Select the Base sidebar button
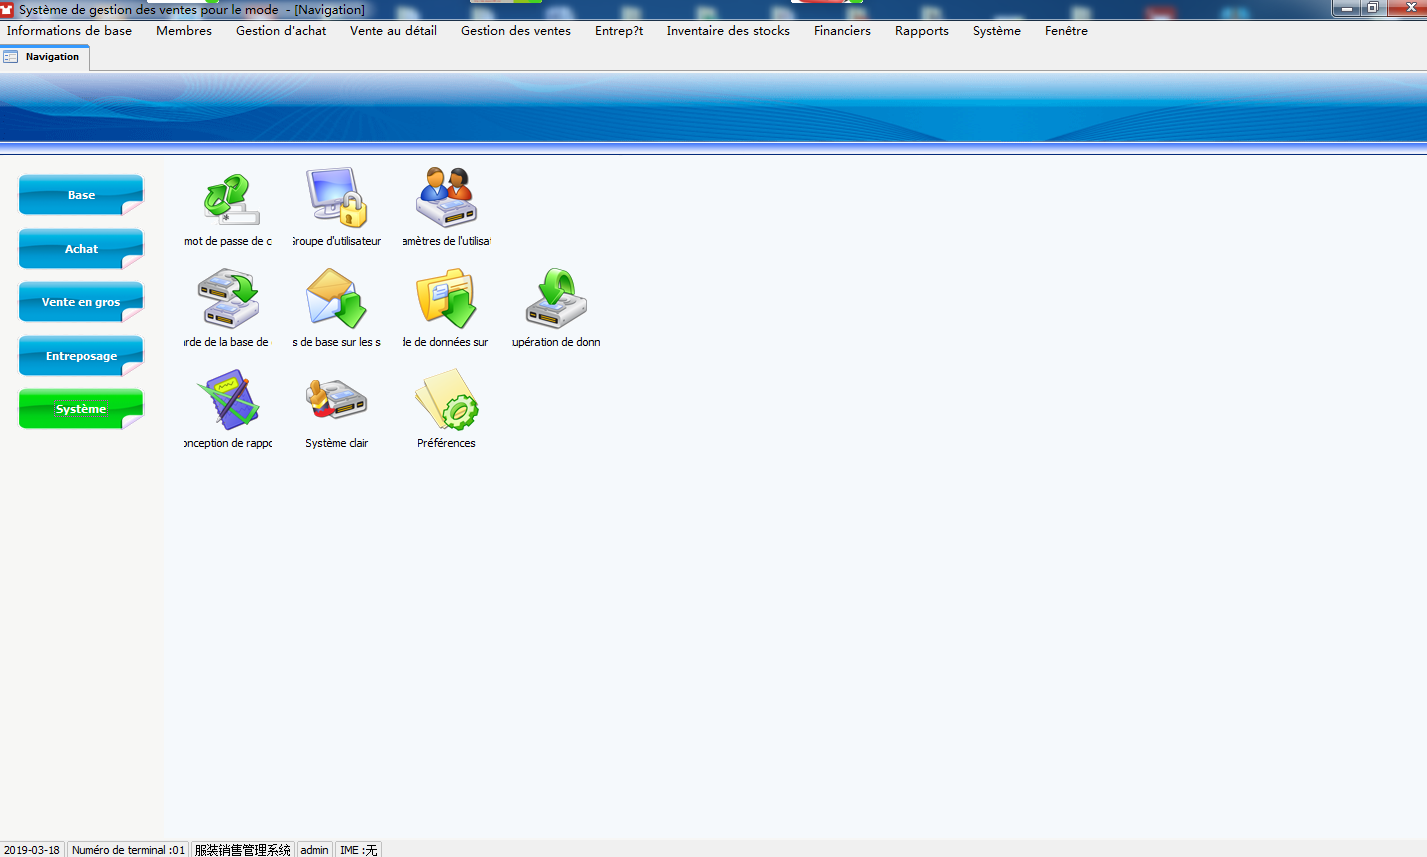Screen dimensions: 1427x857 tap(81, 195)
